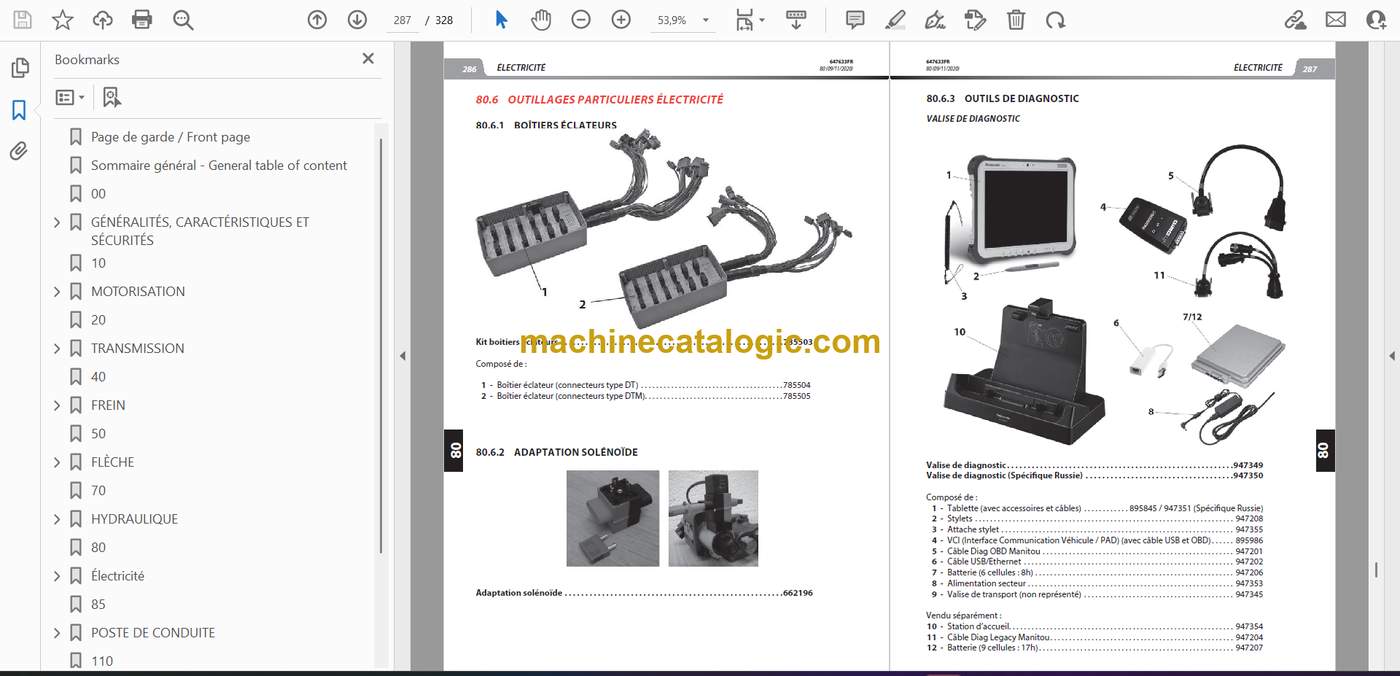Image resolution: width=1400 pixels, height=676 pixels.
Task: Add a comment with speech bubble tool
Action: pos(855,19)
